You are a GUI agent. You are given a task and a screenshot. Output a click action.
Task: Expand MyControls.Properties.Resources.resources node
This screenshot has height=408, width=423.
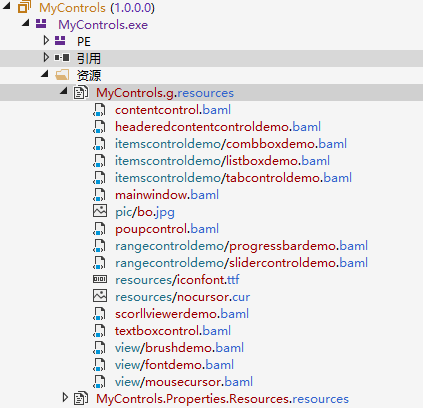click(x=65, y=397)
